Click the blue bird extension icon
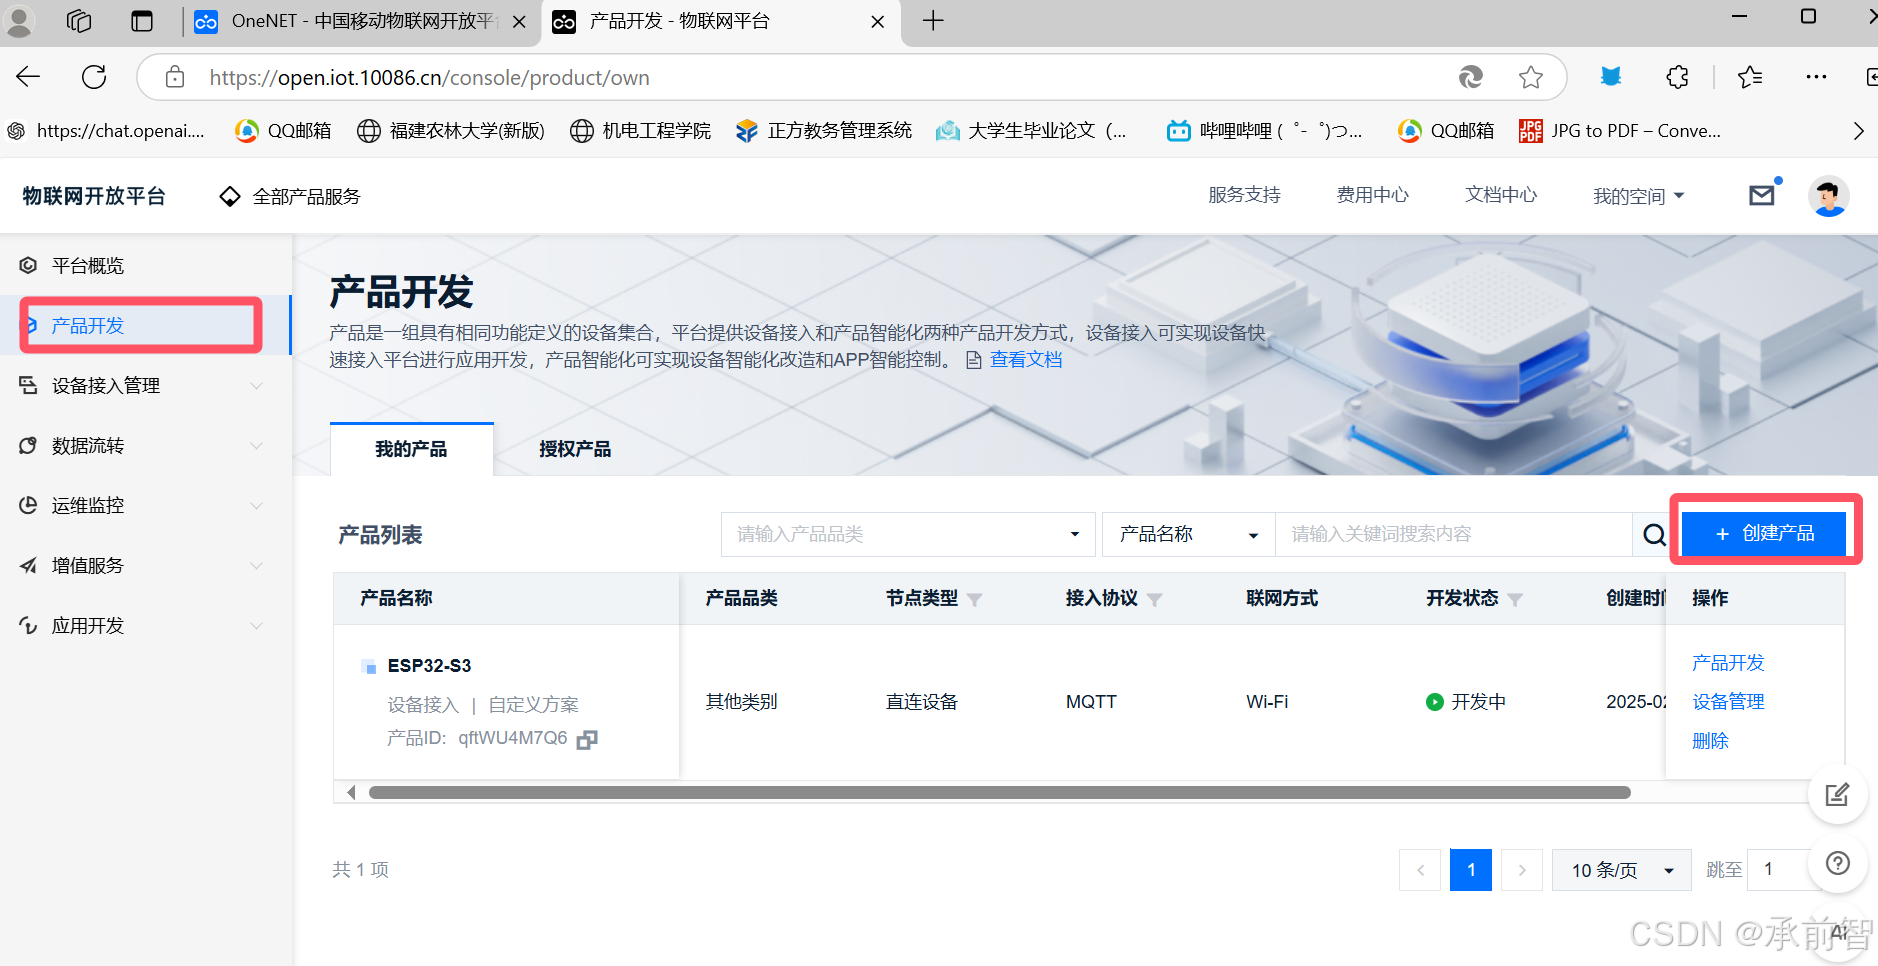The width and height of the screenshot is (1878, 966). pos(1610,77)
